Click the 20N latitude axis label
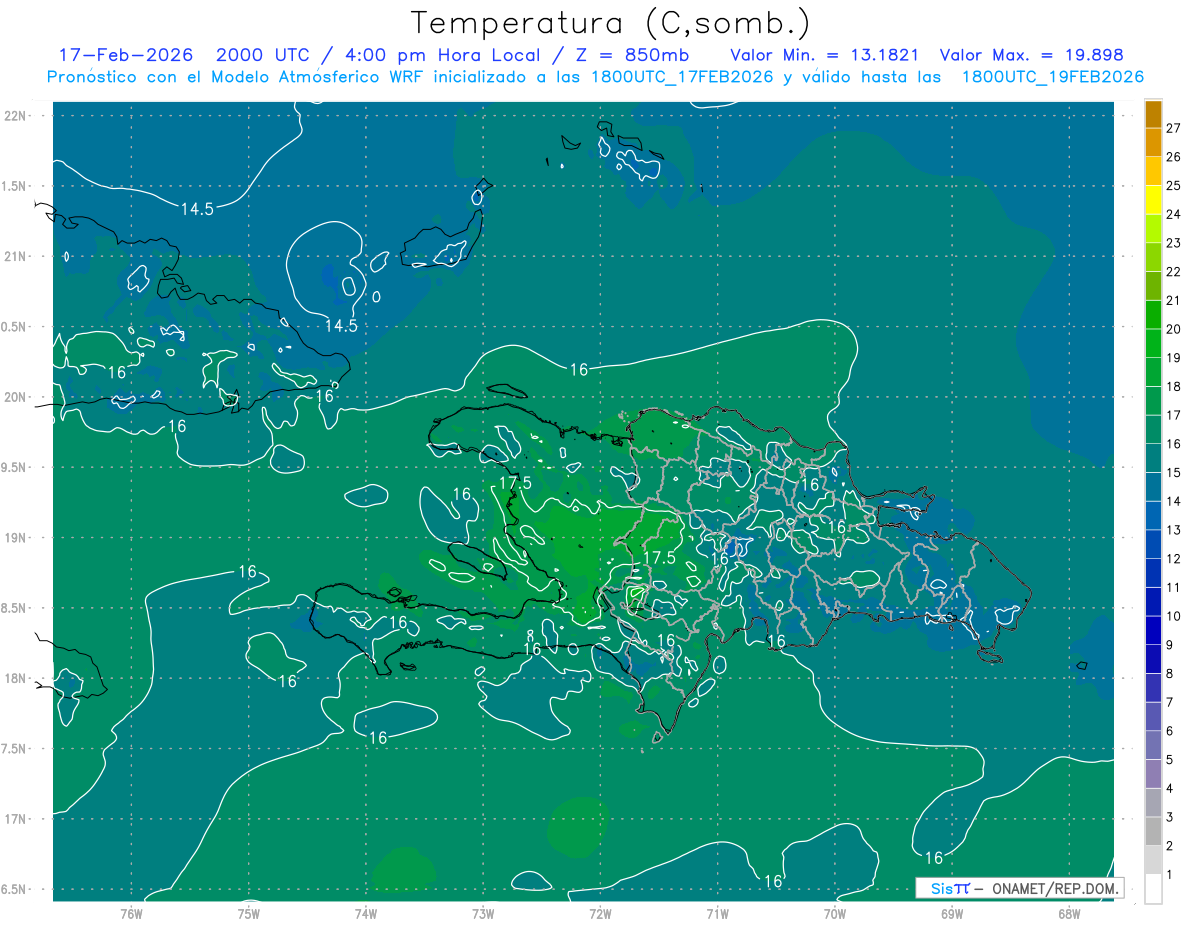 (17, 397)
